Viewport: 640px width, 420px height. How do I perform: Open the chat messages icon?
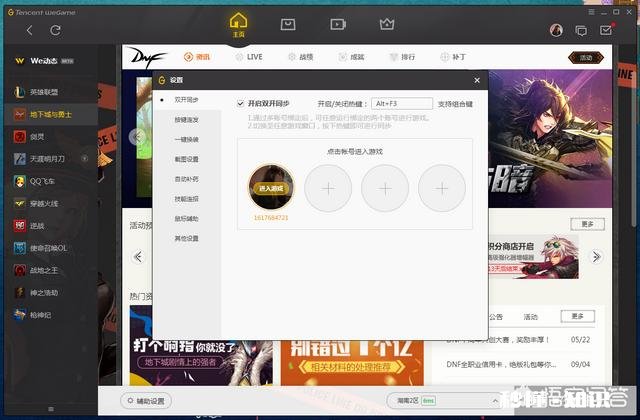tap(581, 31)
